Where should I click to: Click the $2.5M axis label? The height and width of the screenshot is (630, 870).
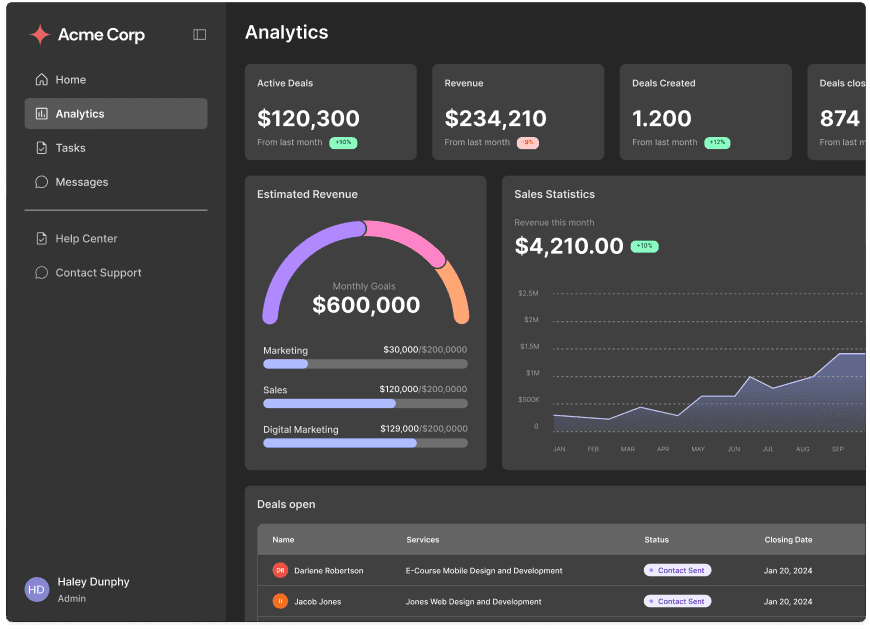pyautogui.click(x=528, y=293)
